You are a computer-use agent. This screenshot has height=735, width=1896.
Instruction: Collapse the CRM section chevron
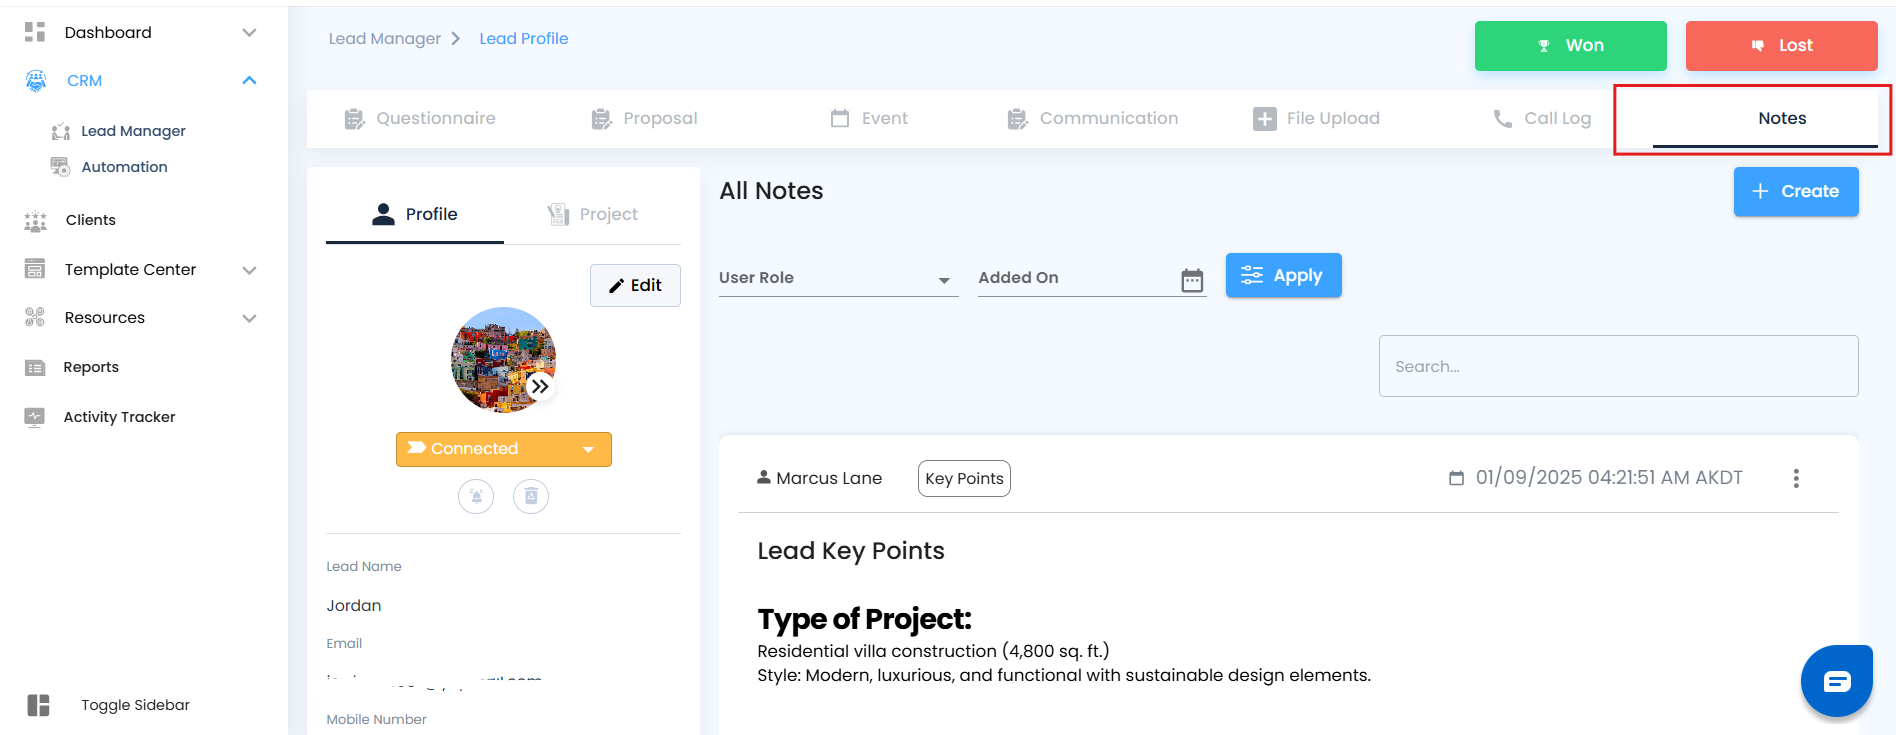[250, 81]
